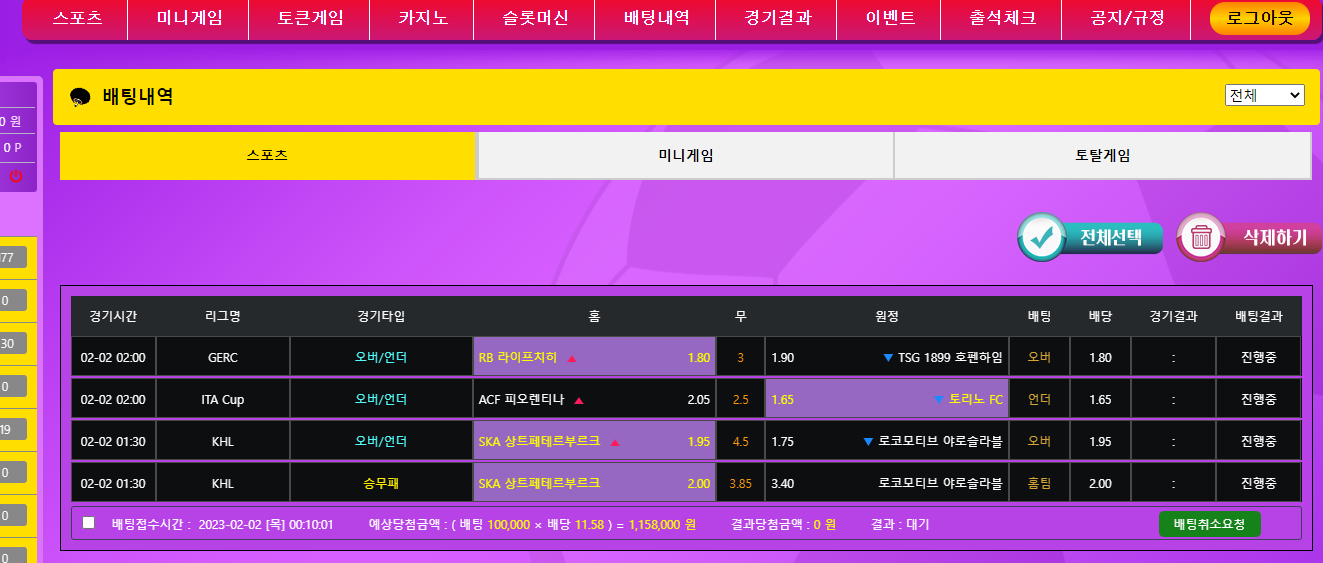The height and width of the screenshot is (563, 1323).
Task: Click the green 배팅취소요청 button
Action: (x=1209, y=524)
